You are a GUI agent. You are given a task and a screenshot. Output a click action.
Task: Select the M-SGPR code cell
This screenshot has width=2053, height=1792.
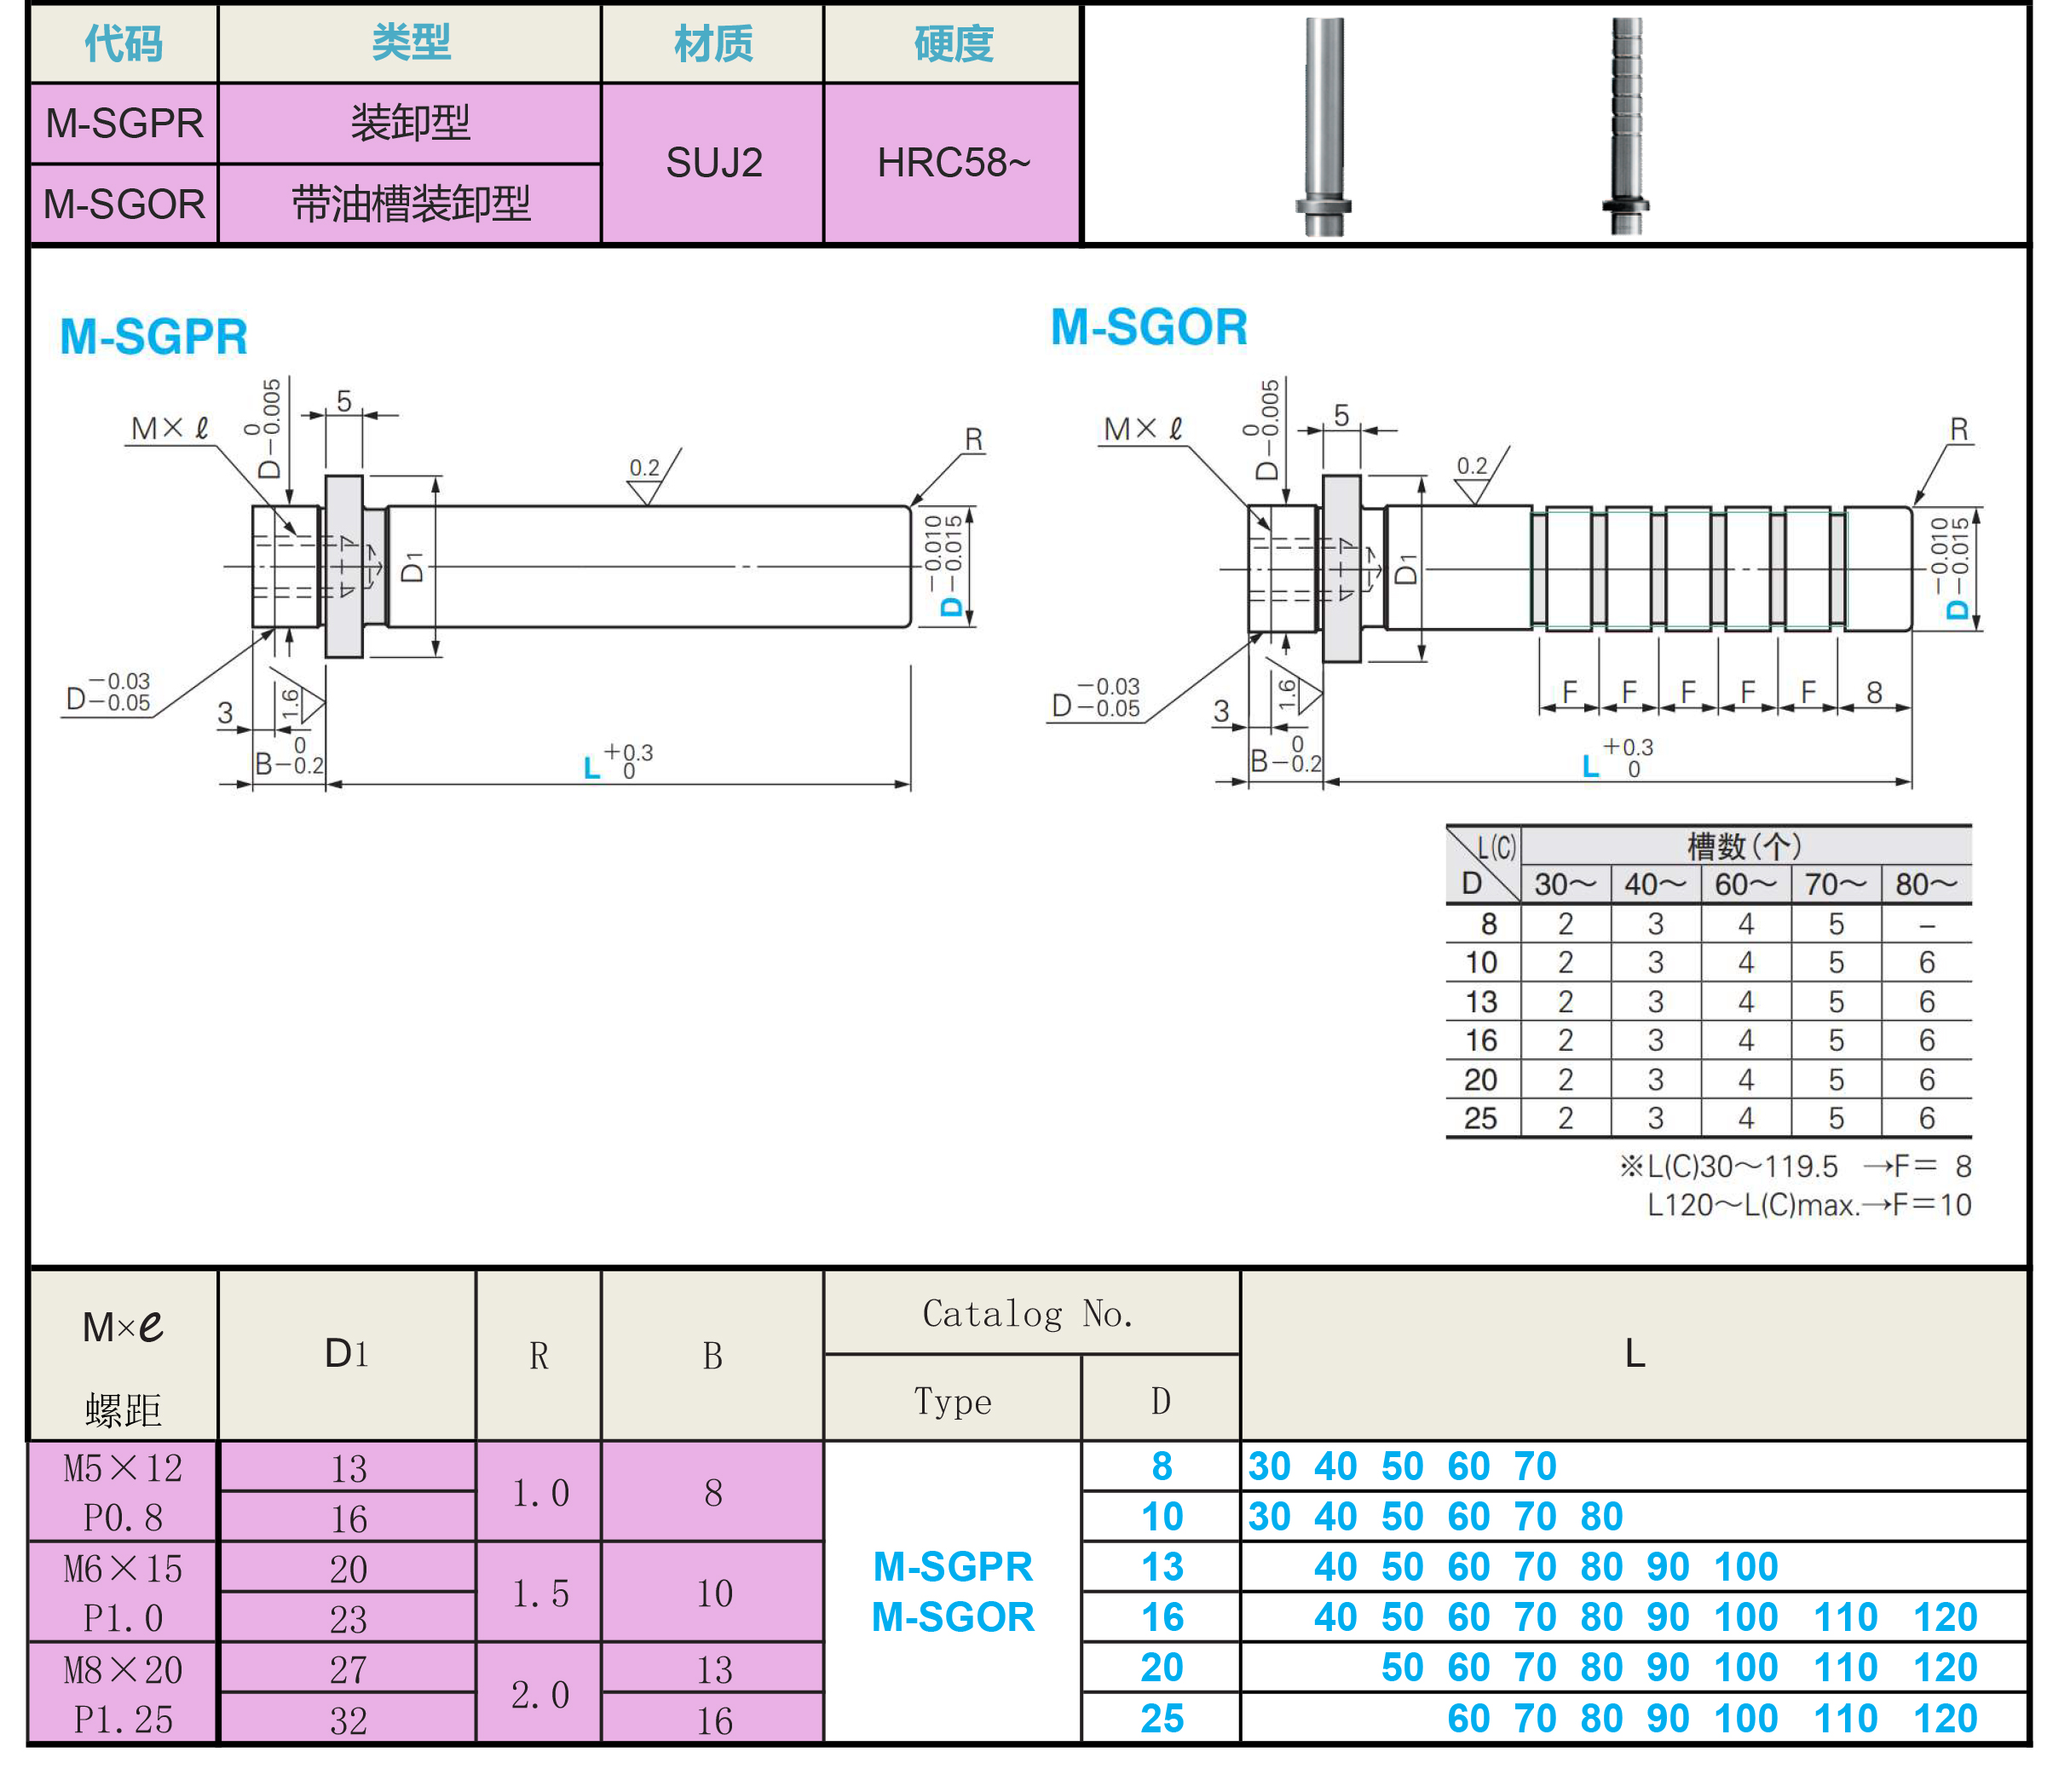124,123
